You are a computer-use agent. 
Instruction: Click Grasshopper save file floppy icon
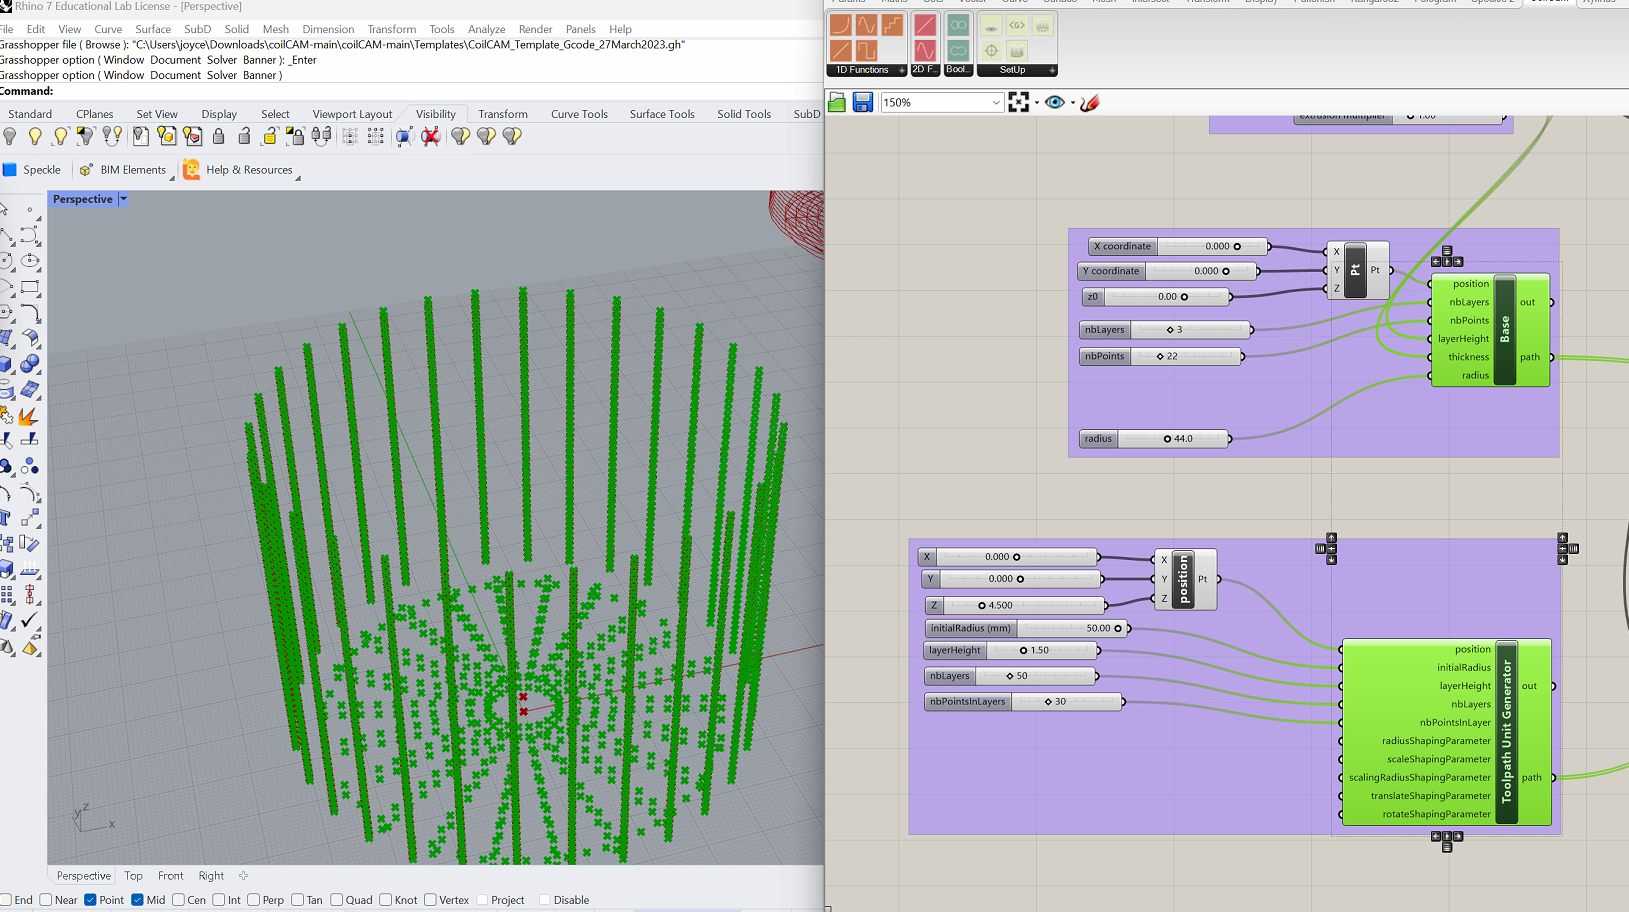863,102
